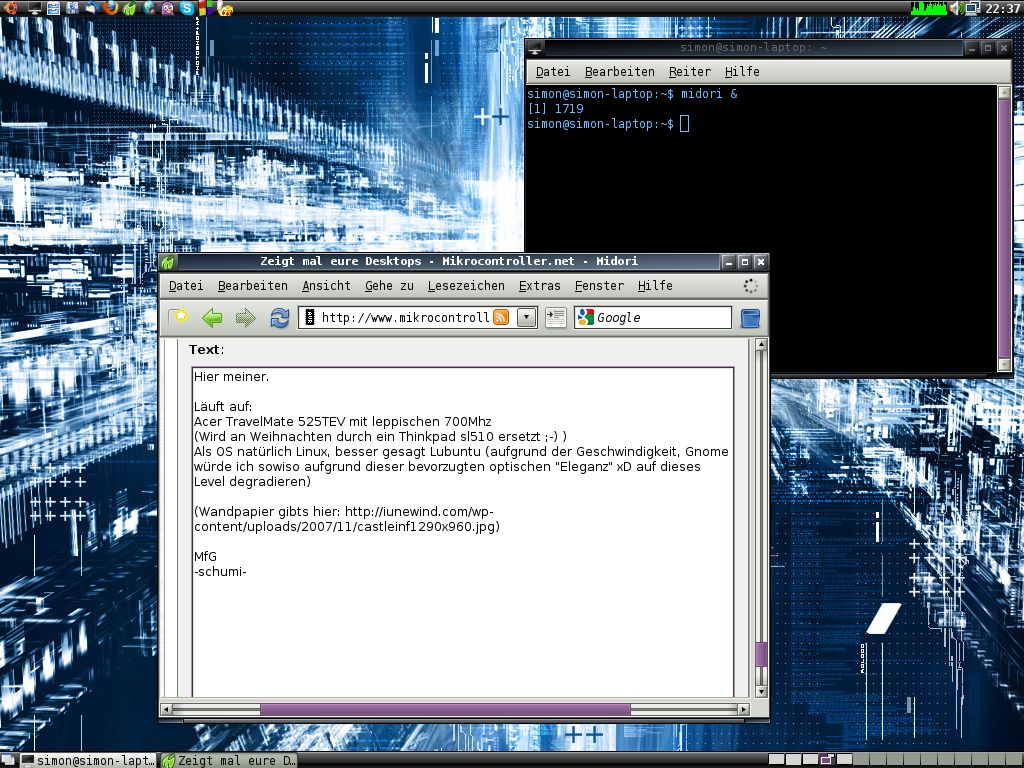1024x768 pixels.
Task: Open the terminal's Bearbeiten menu
Action: pyautogui.click(x=620, y=72)
